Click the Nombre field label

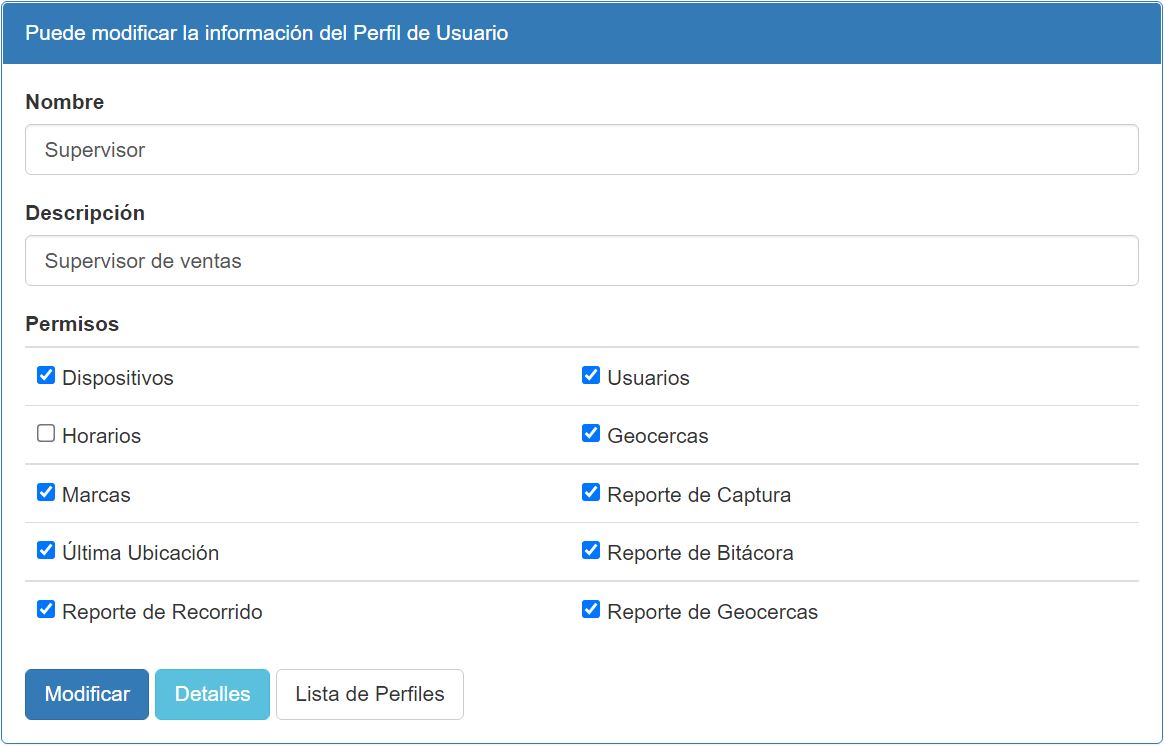tap(65, 102)
